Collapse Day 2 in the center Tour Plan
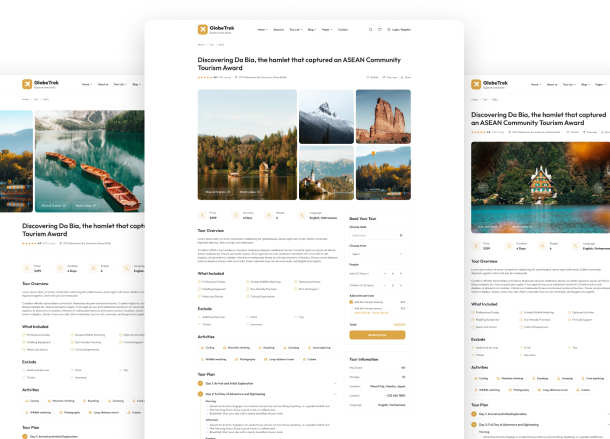 click(x=268, y=394)
